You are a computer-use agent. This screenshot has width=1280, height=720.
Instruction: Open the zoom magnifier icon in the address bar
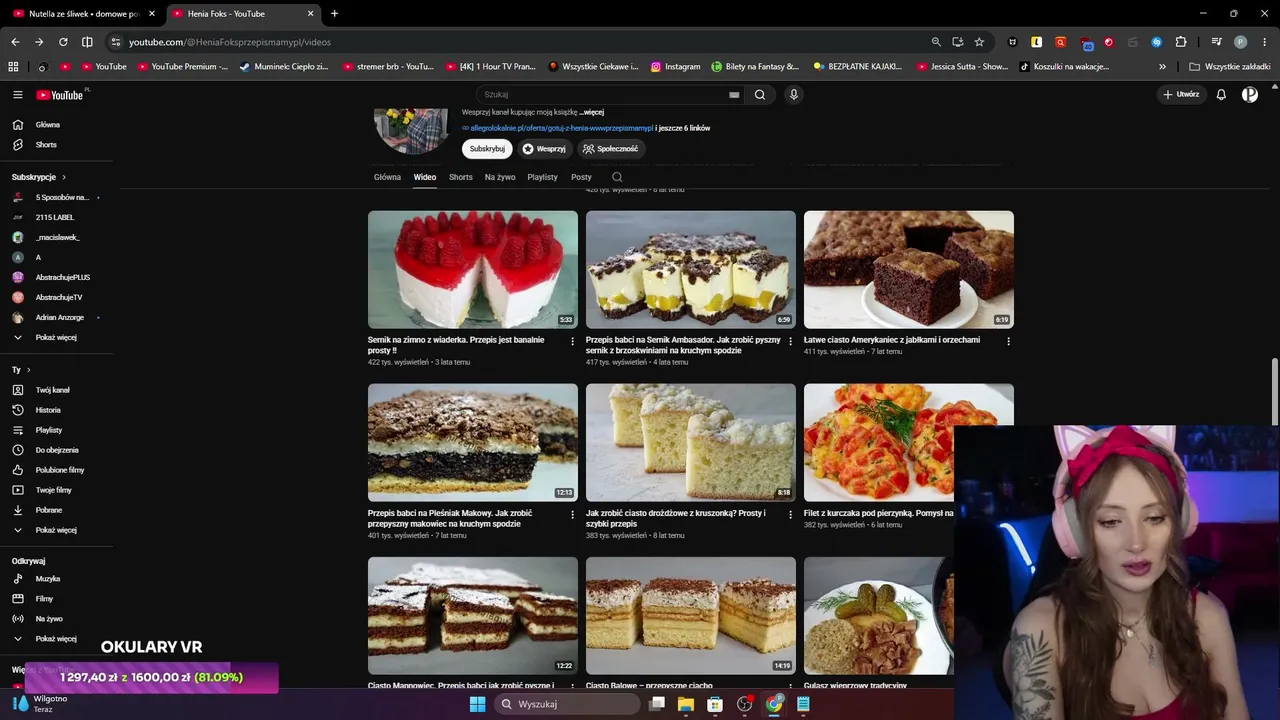tap(936, 42)
